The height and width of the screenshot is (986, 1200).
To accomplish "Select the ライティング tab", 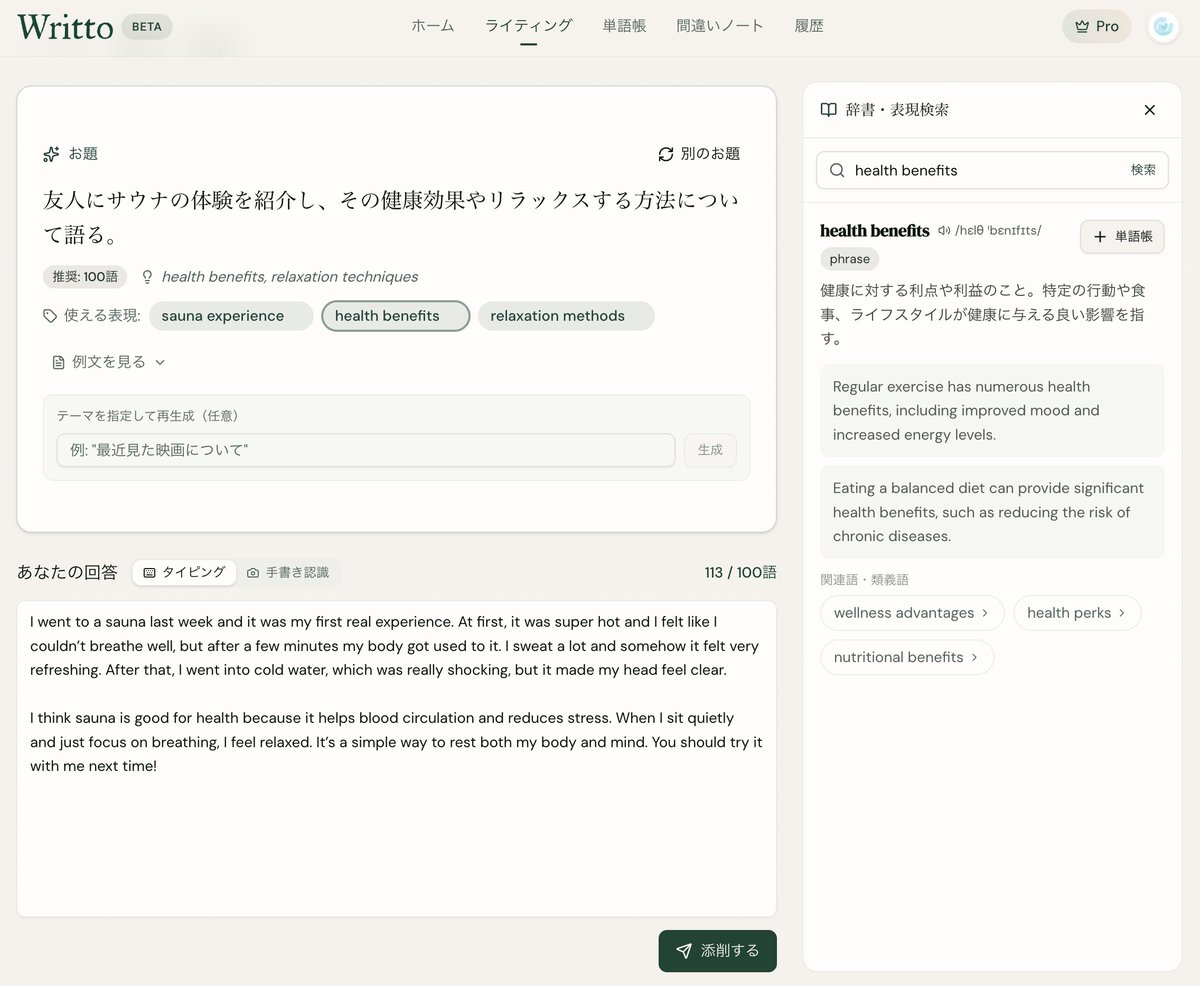I will [x=529, y=26].
